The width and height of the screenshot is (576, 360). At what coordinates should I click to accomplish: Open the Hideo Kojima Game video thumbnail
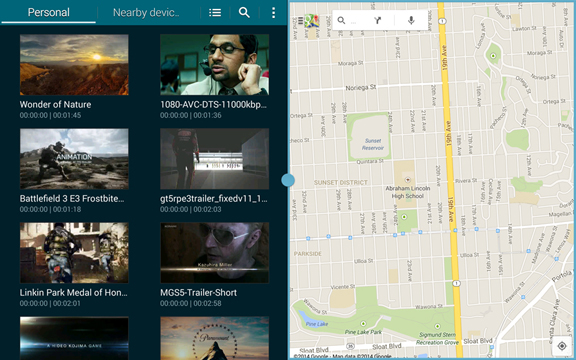74,338
